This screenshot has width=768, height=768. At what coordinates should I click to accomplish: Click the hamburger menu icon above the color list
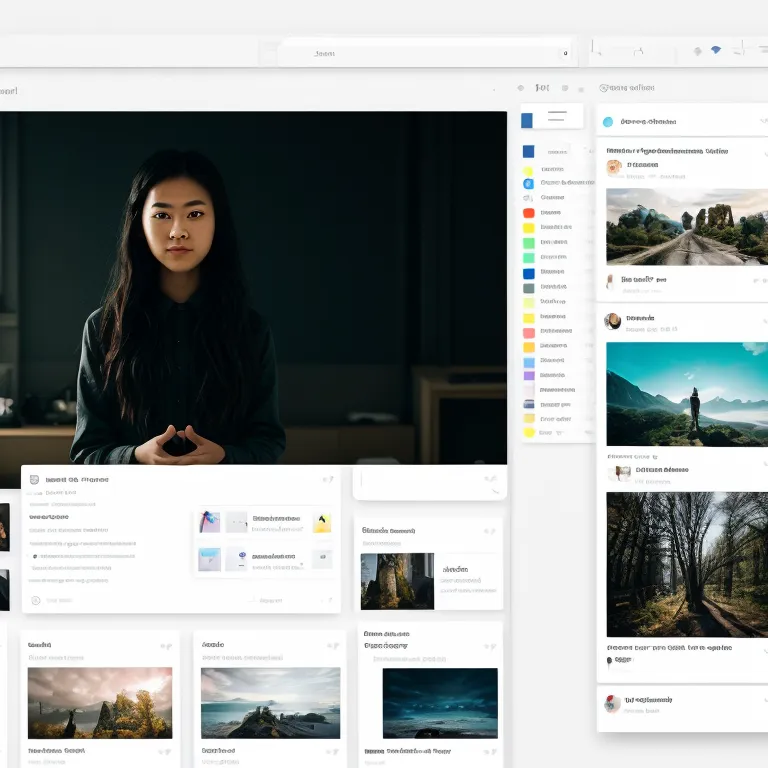(x=556, y=117)
